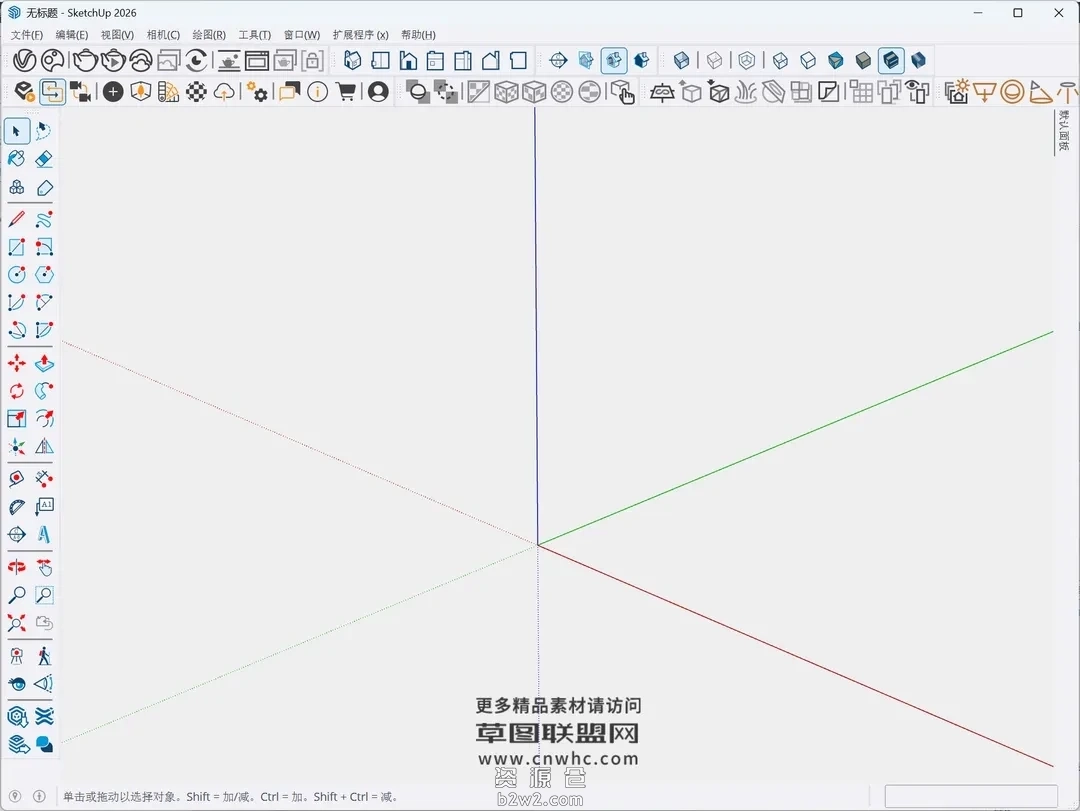Select the Paint Bucket tool

click(17, 159)
